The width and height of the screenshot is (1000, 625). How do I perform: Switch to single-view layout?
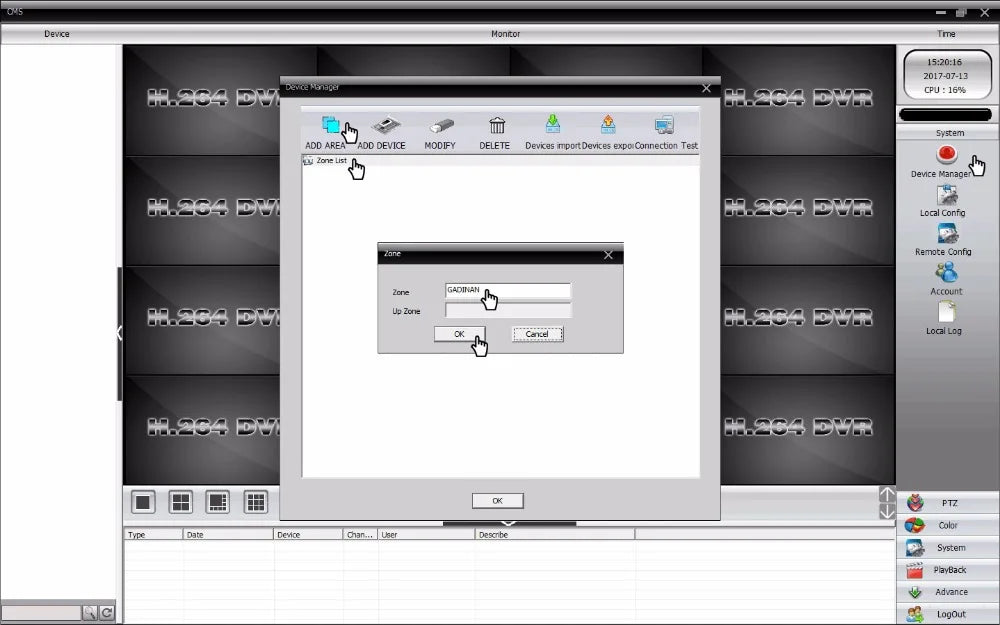(143, 503)
